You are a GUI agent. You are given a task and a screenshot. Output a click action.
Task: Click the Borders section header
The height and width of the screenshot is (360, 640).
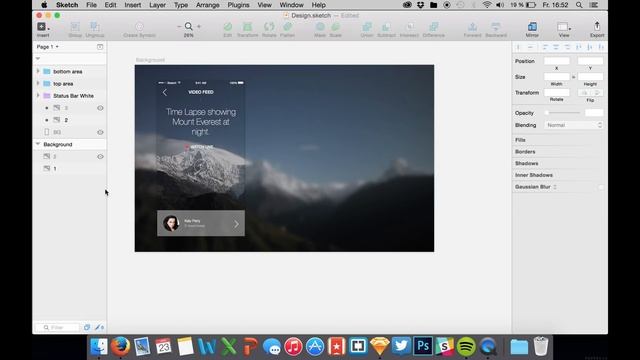pos(525,152)
